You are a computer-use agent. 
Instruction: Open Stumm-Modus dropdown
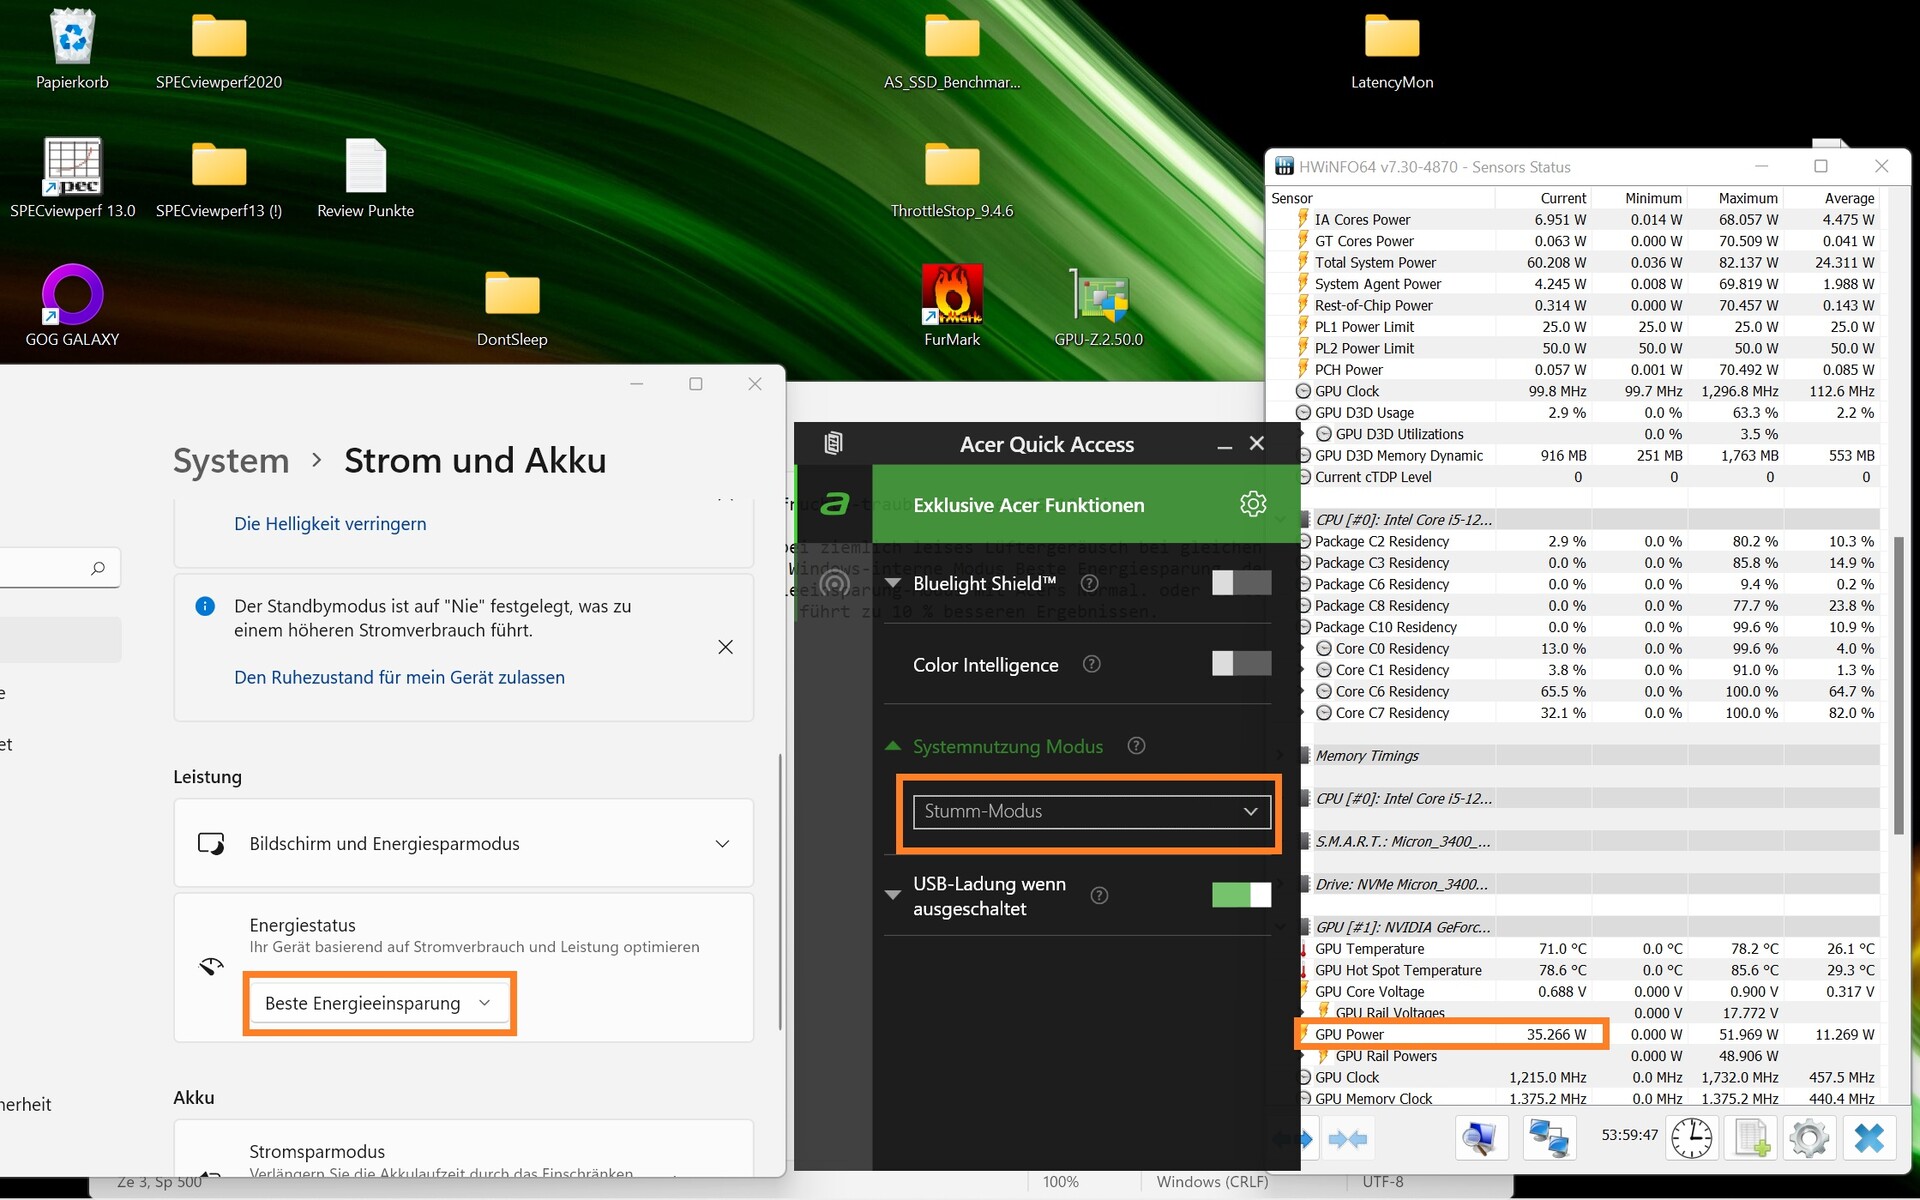(x=1092, y=812)
